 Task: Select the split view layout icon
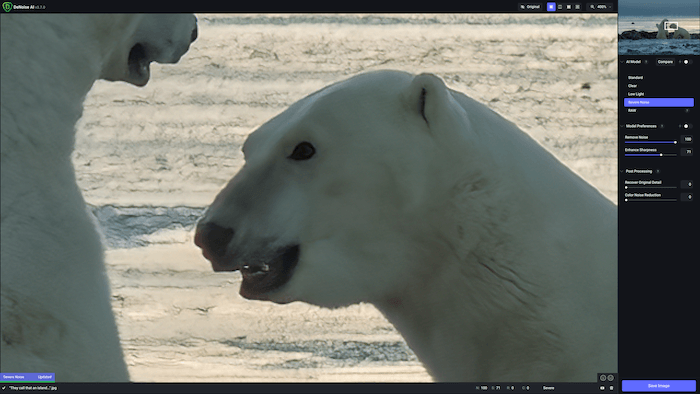click(x=560, y=7)
